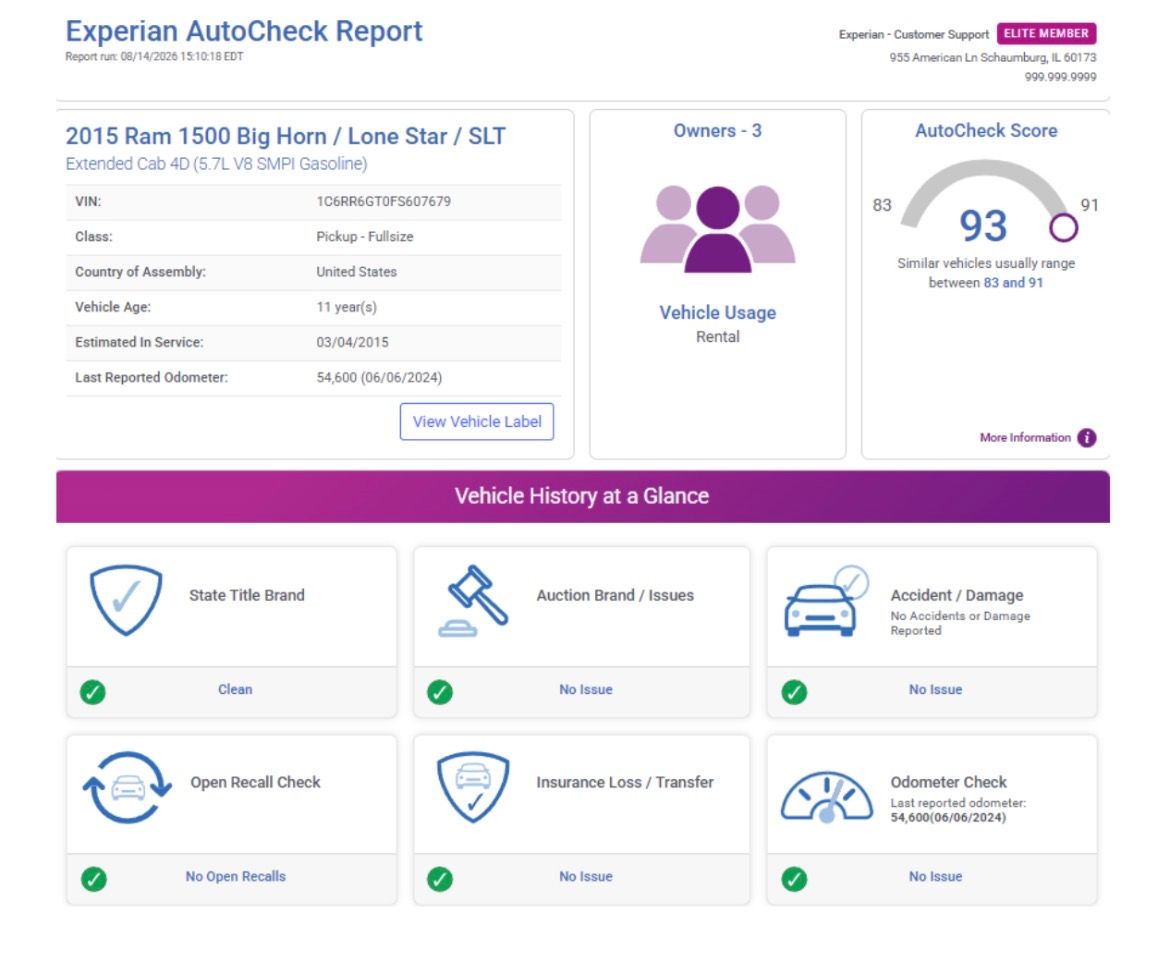Click the Extended Cab 4D engine subtitle
Viewport: 1170px width, 967px height.
tap(216, 163)
